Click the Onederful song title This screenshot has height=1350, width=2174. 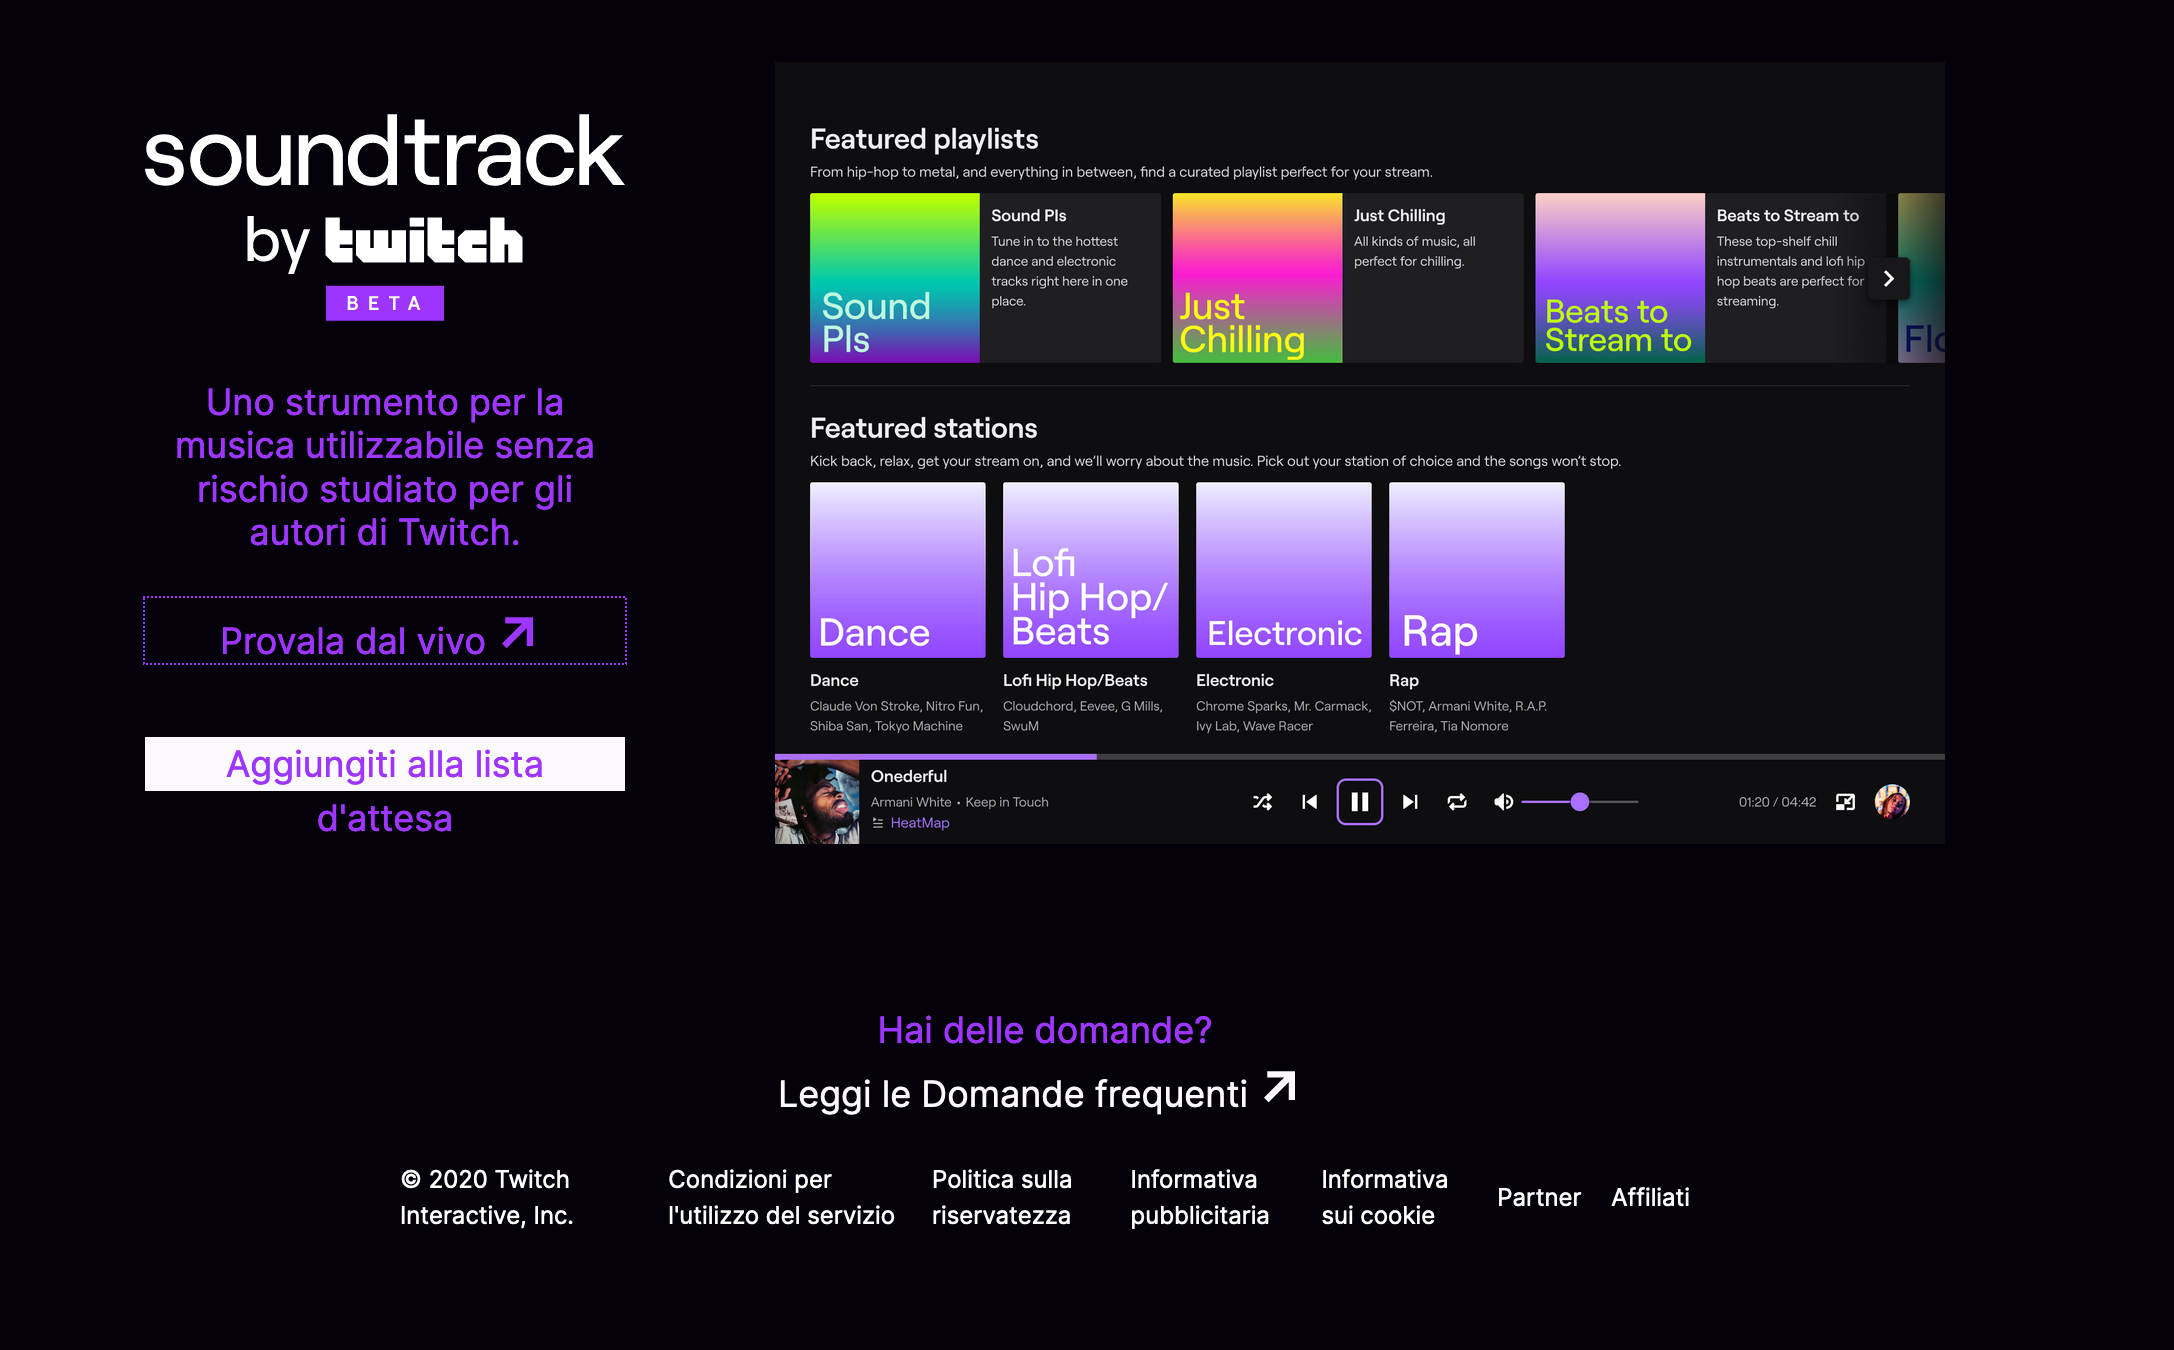pyautogui.click(x=909, y=776)
